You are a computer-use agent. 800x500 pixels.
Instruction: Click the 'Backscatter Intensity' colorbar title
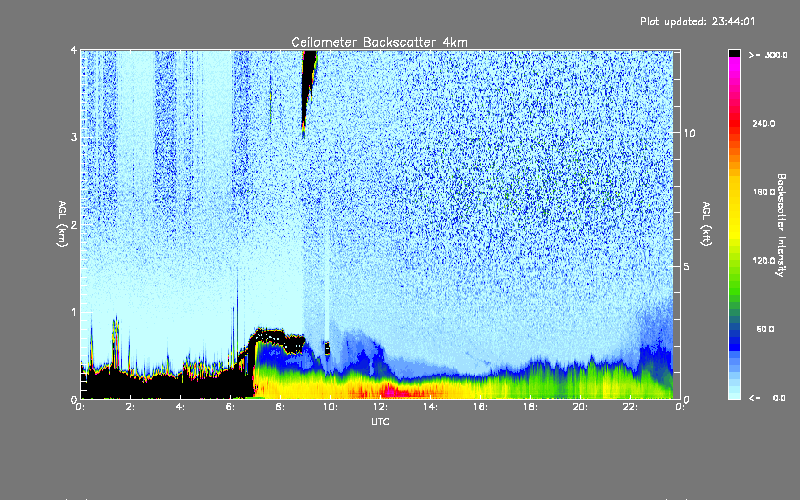pos(781,225)
